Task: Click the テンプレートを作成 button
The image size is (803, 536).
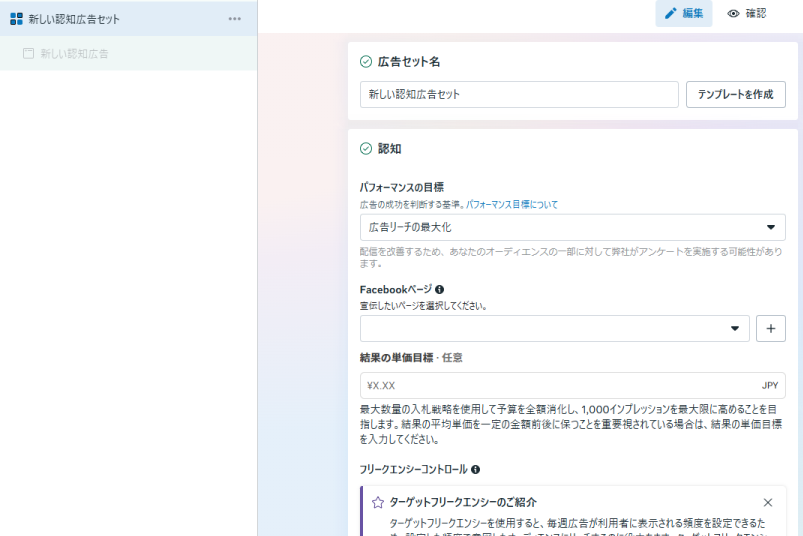Action: (x=735, y=94)
